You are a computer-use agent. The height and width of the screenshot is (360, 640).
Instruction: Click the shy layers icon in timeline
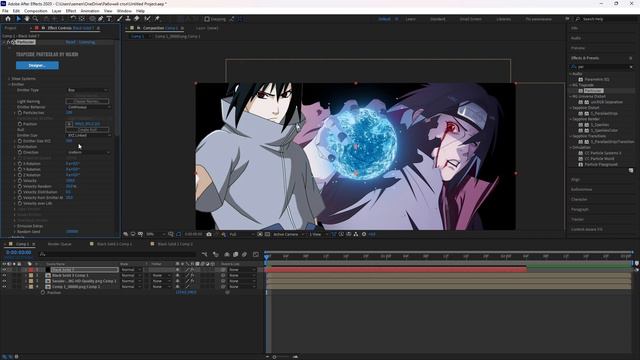pyautogui.click(x=227, y=254)
